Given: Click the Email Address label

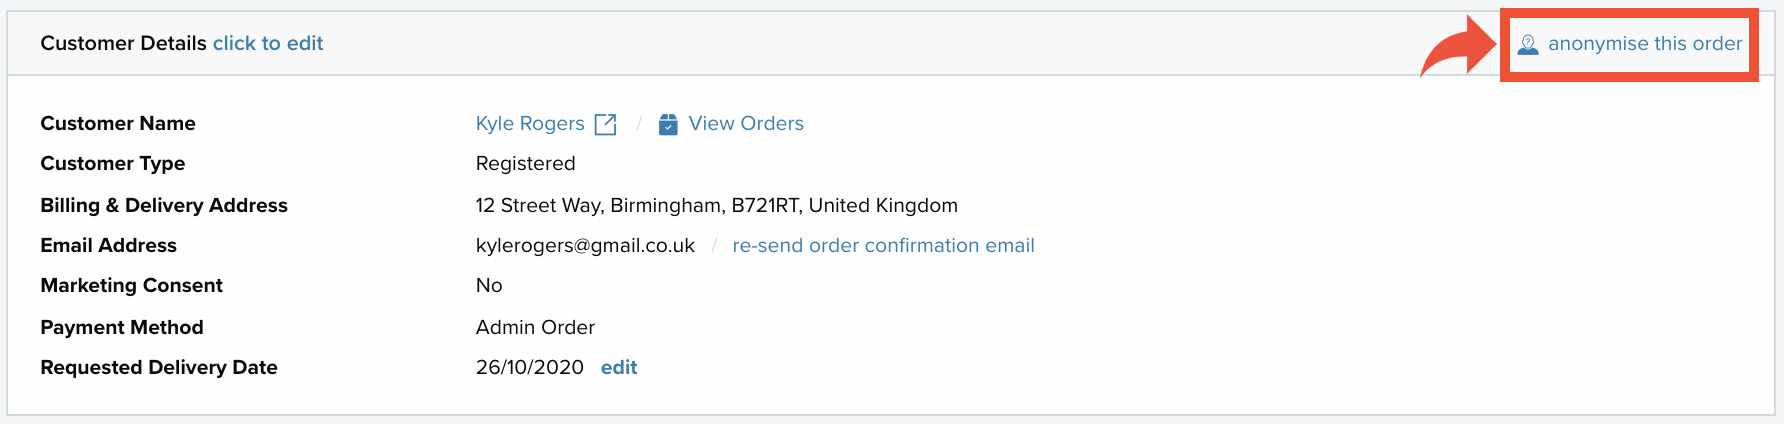Looking at the screenshot, I should click(108, 245).
